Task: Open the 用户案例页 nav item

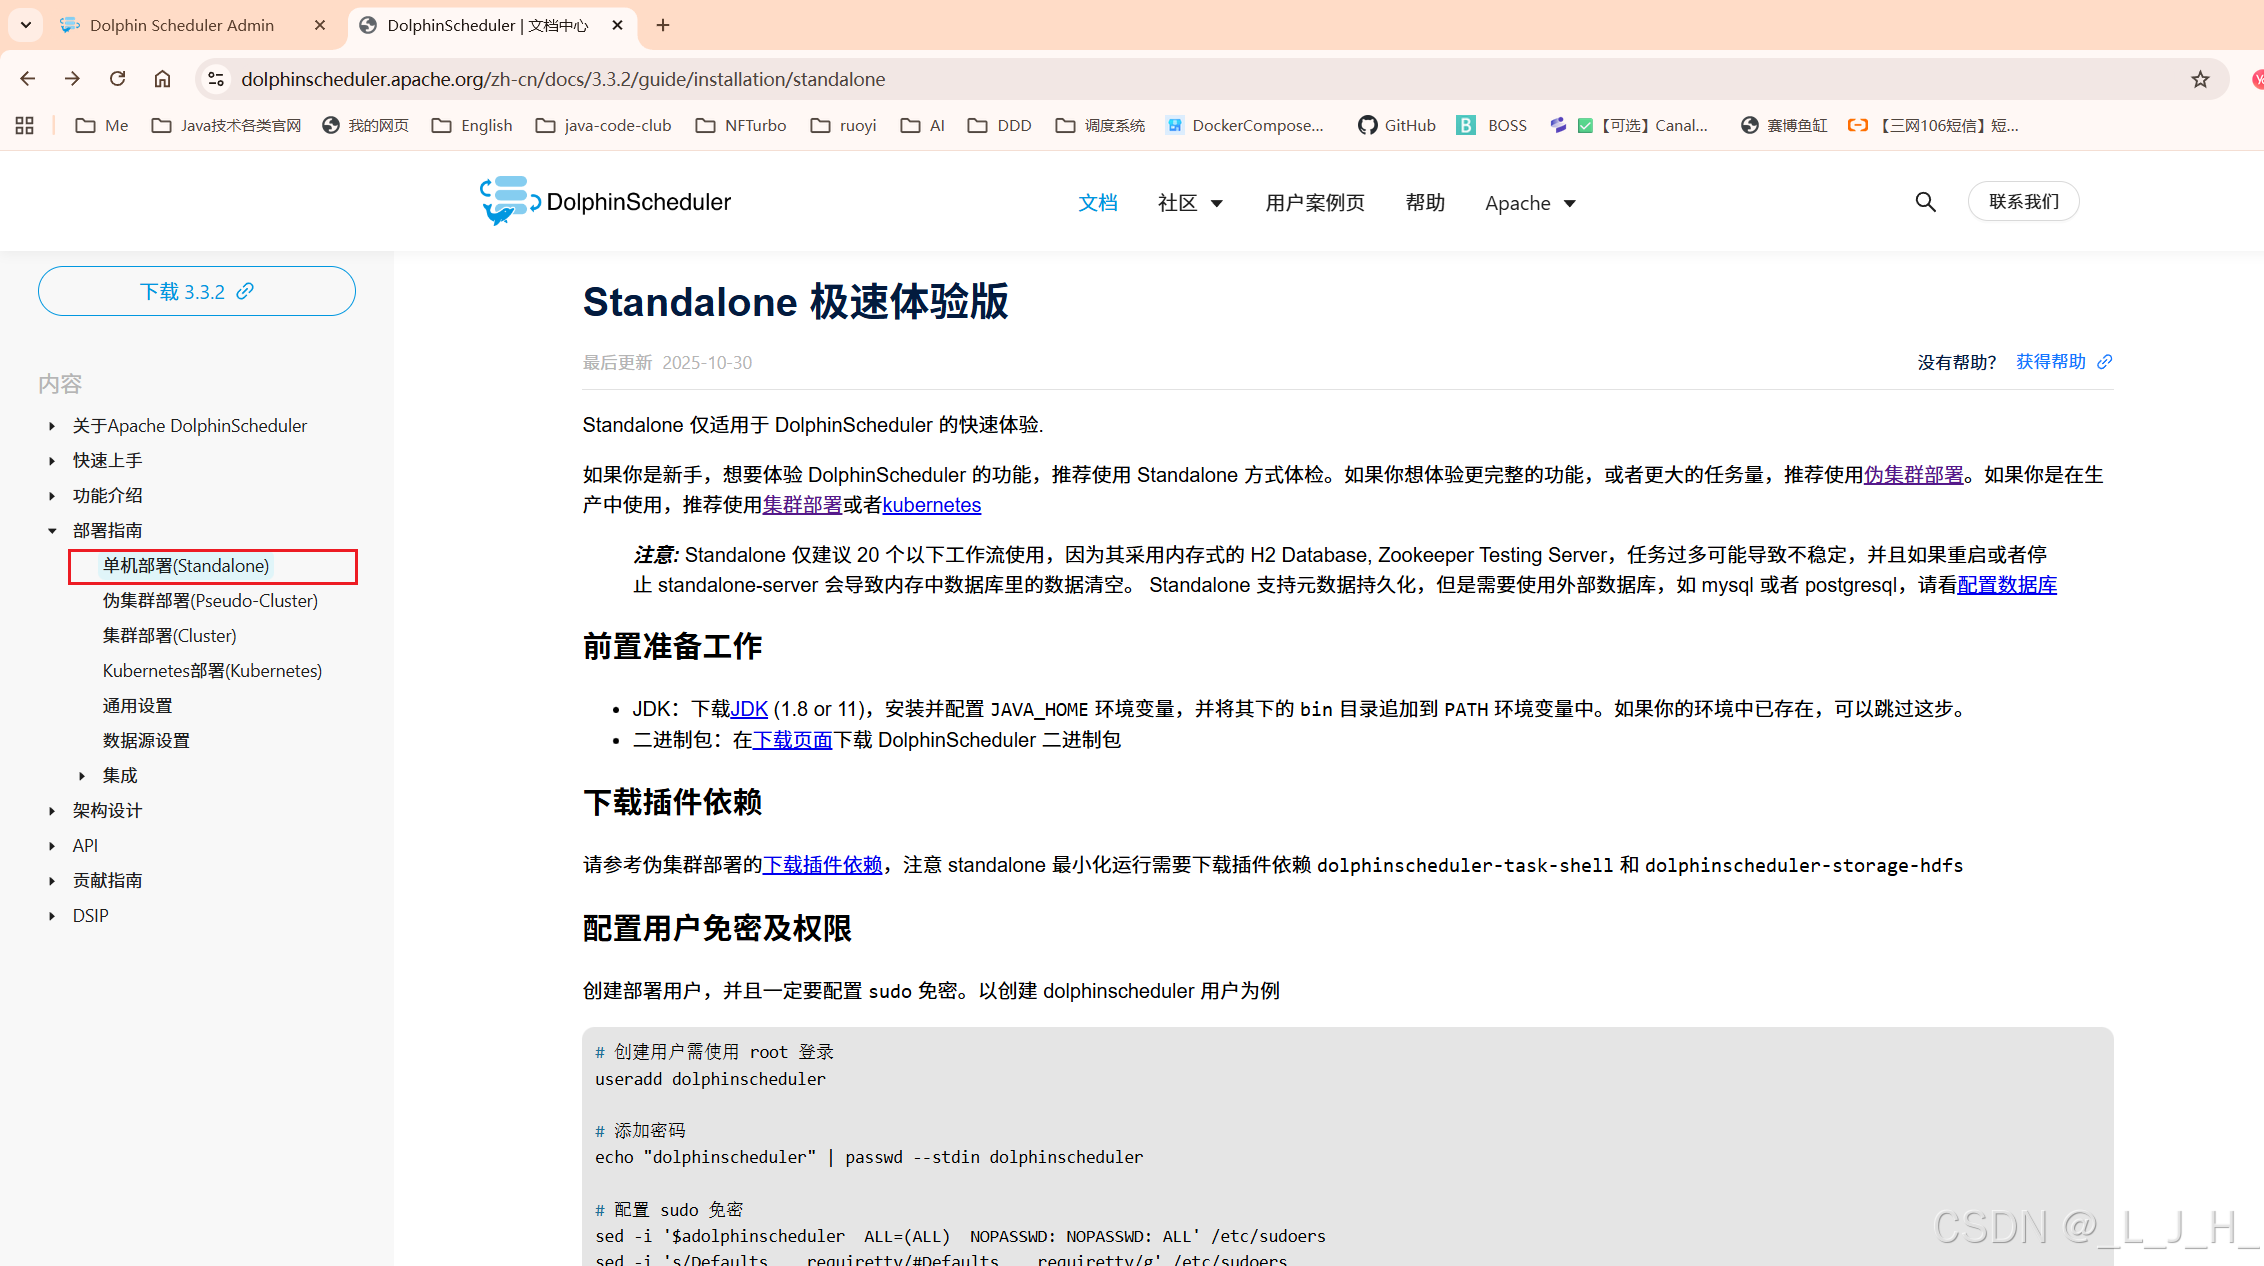Action: click(1314, 203)
